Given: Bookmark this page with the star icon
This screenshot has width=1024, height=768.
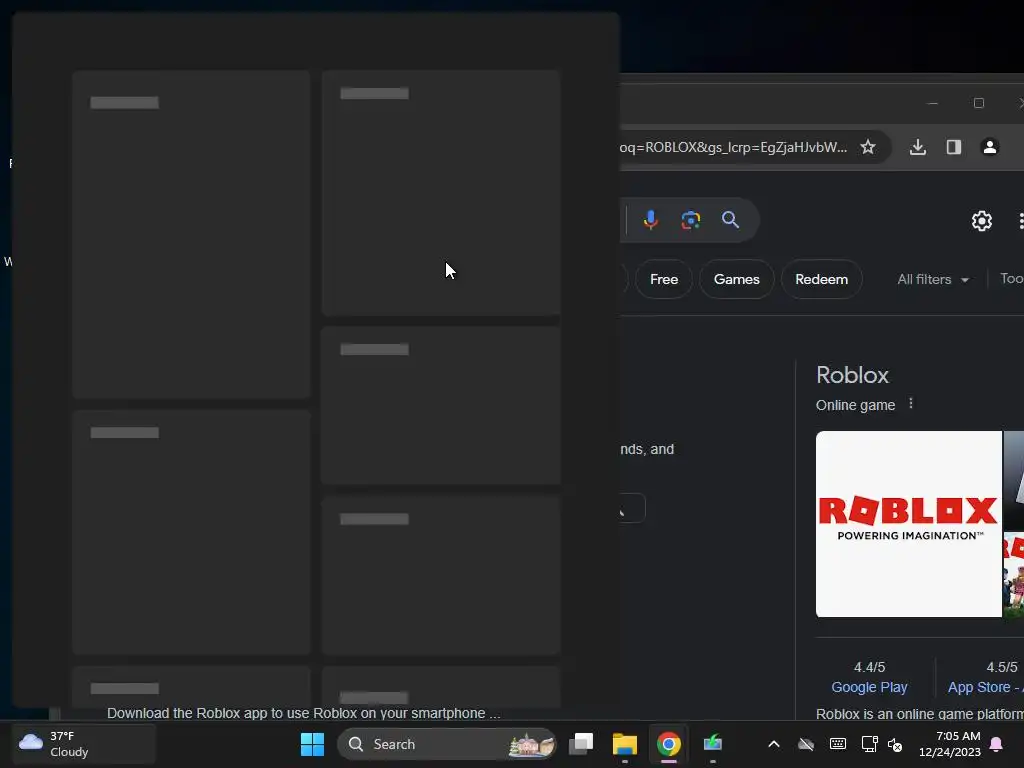Looking at the screenshot, I should [x=867, y=147].
